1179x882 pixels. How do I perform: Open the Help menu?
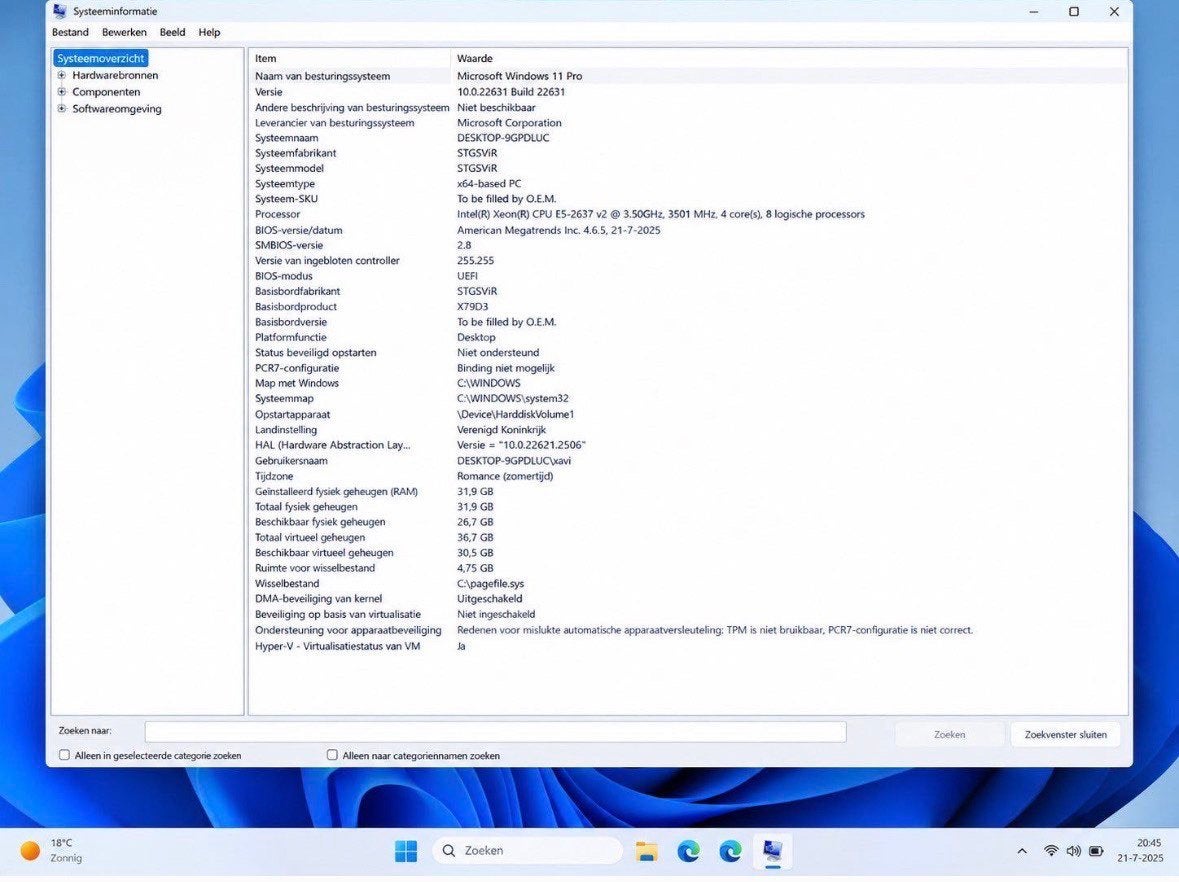[209, 32]
